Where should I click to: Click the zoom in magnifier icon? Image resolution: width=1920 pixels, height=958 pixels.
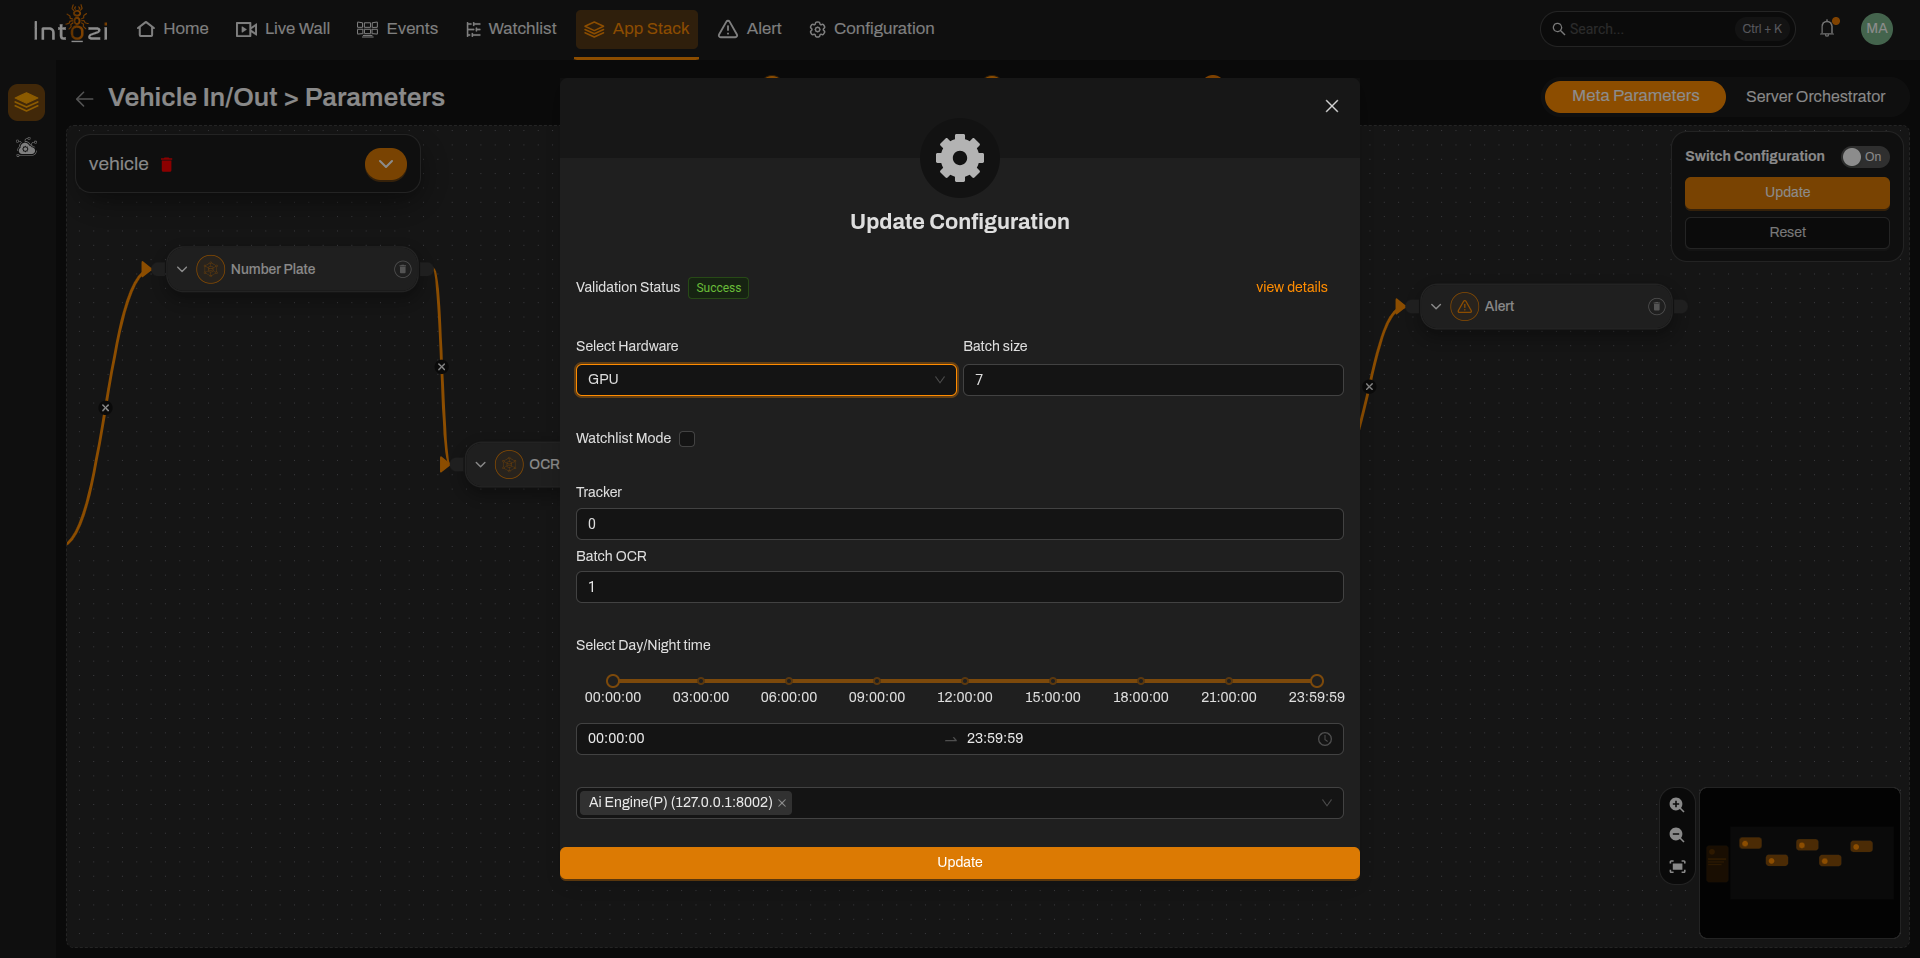pyautogui.click(x=1677, y=805)
